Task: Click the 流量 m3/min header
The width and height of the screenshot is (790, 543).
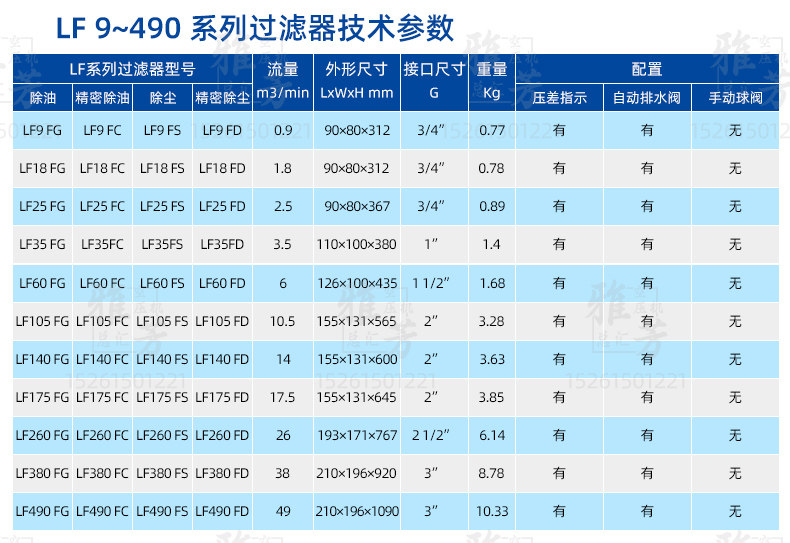Action: pyautogui.click(x=283, y=82)
